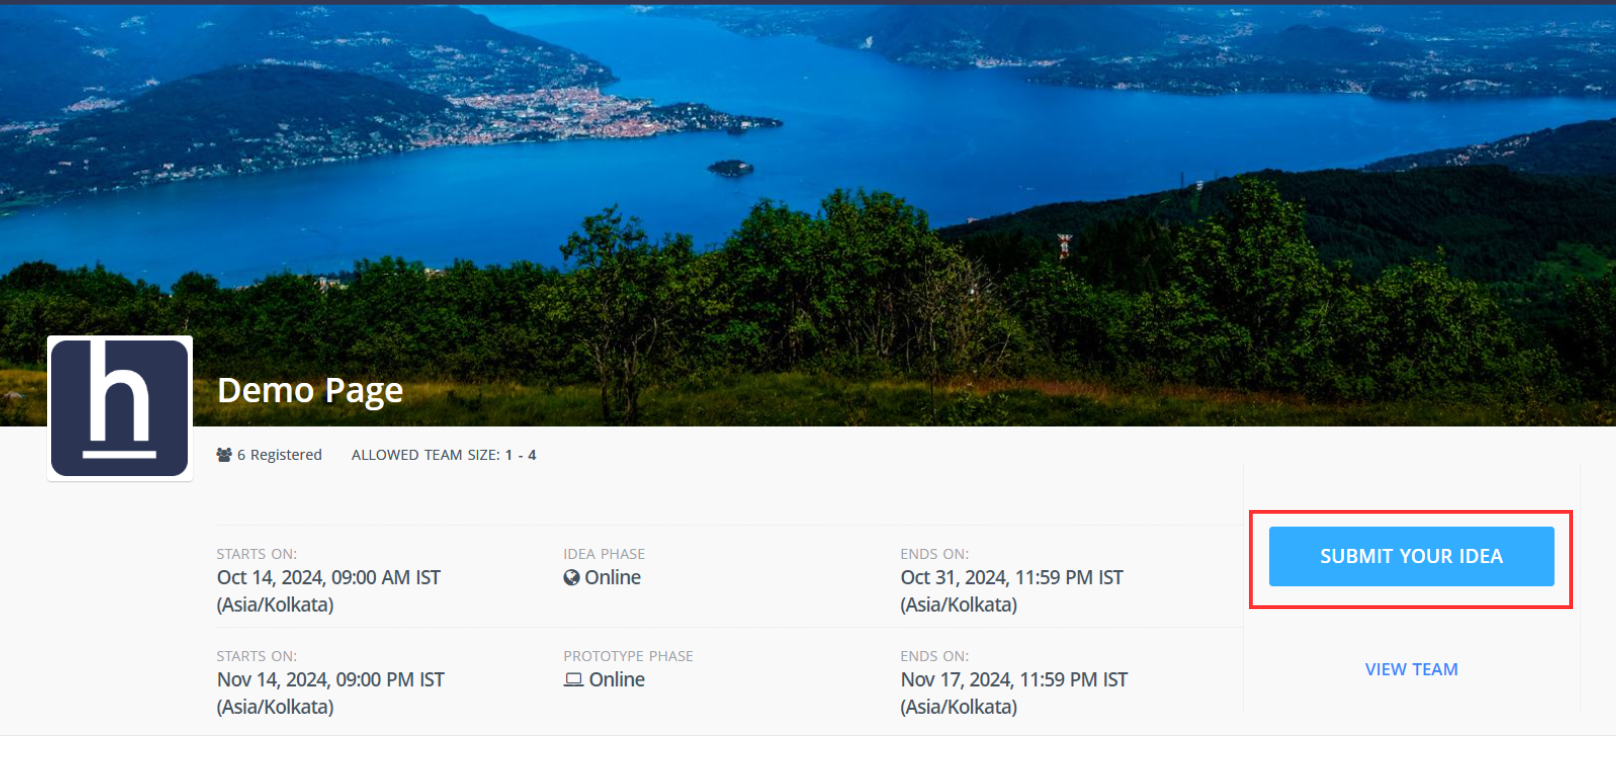This screenshot has width=1616, height=770.
Task: Click Online text beside the laptop icon
Action: pos(617,680)
